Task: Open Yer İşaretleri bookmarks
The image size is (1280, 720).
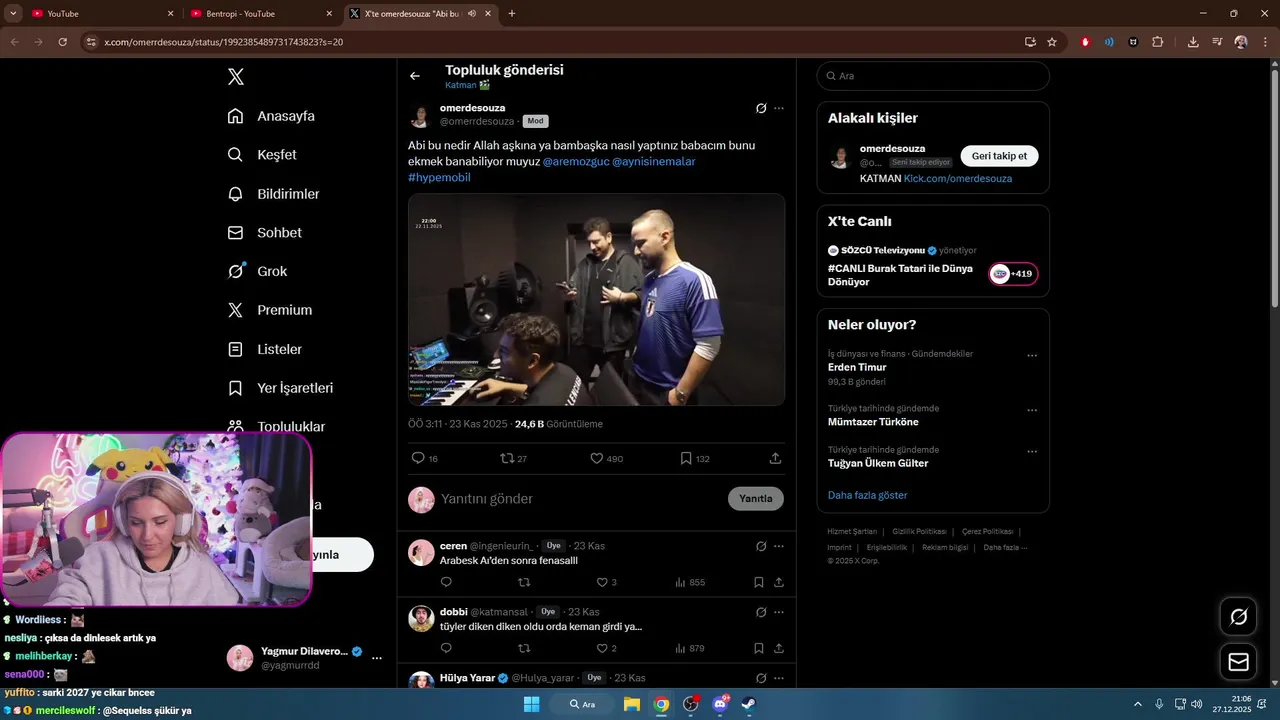Action: (280, 388)
